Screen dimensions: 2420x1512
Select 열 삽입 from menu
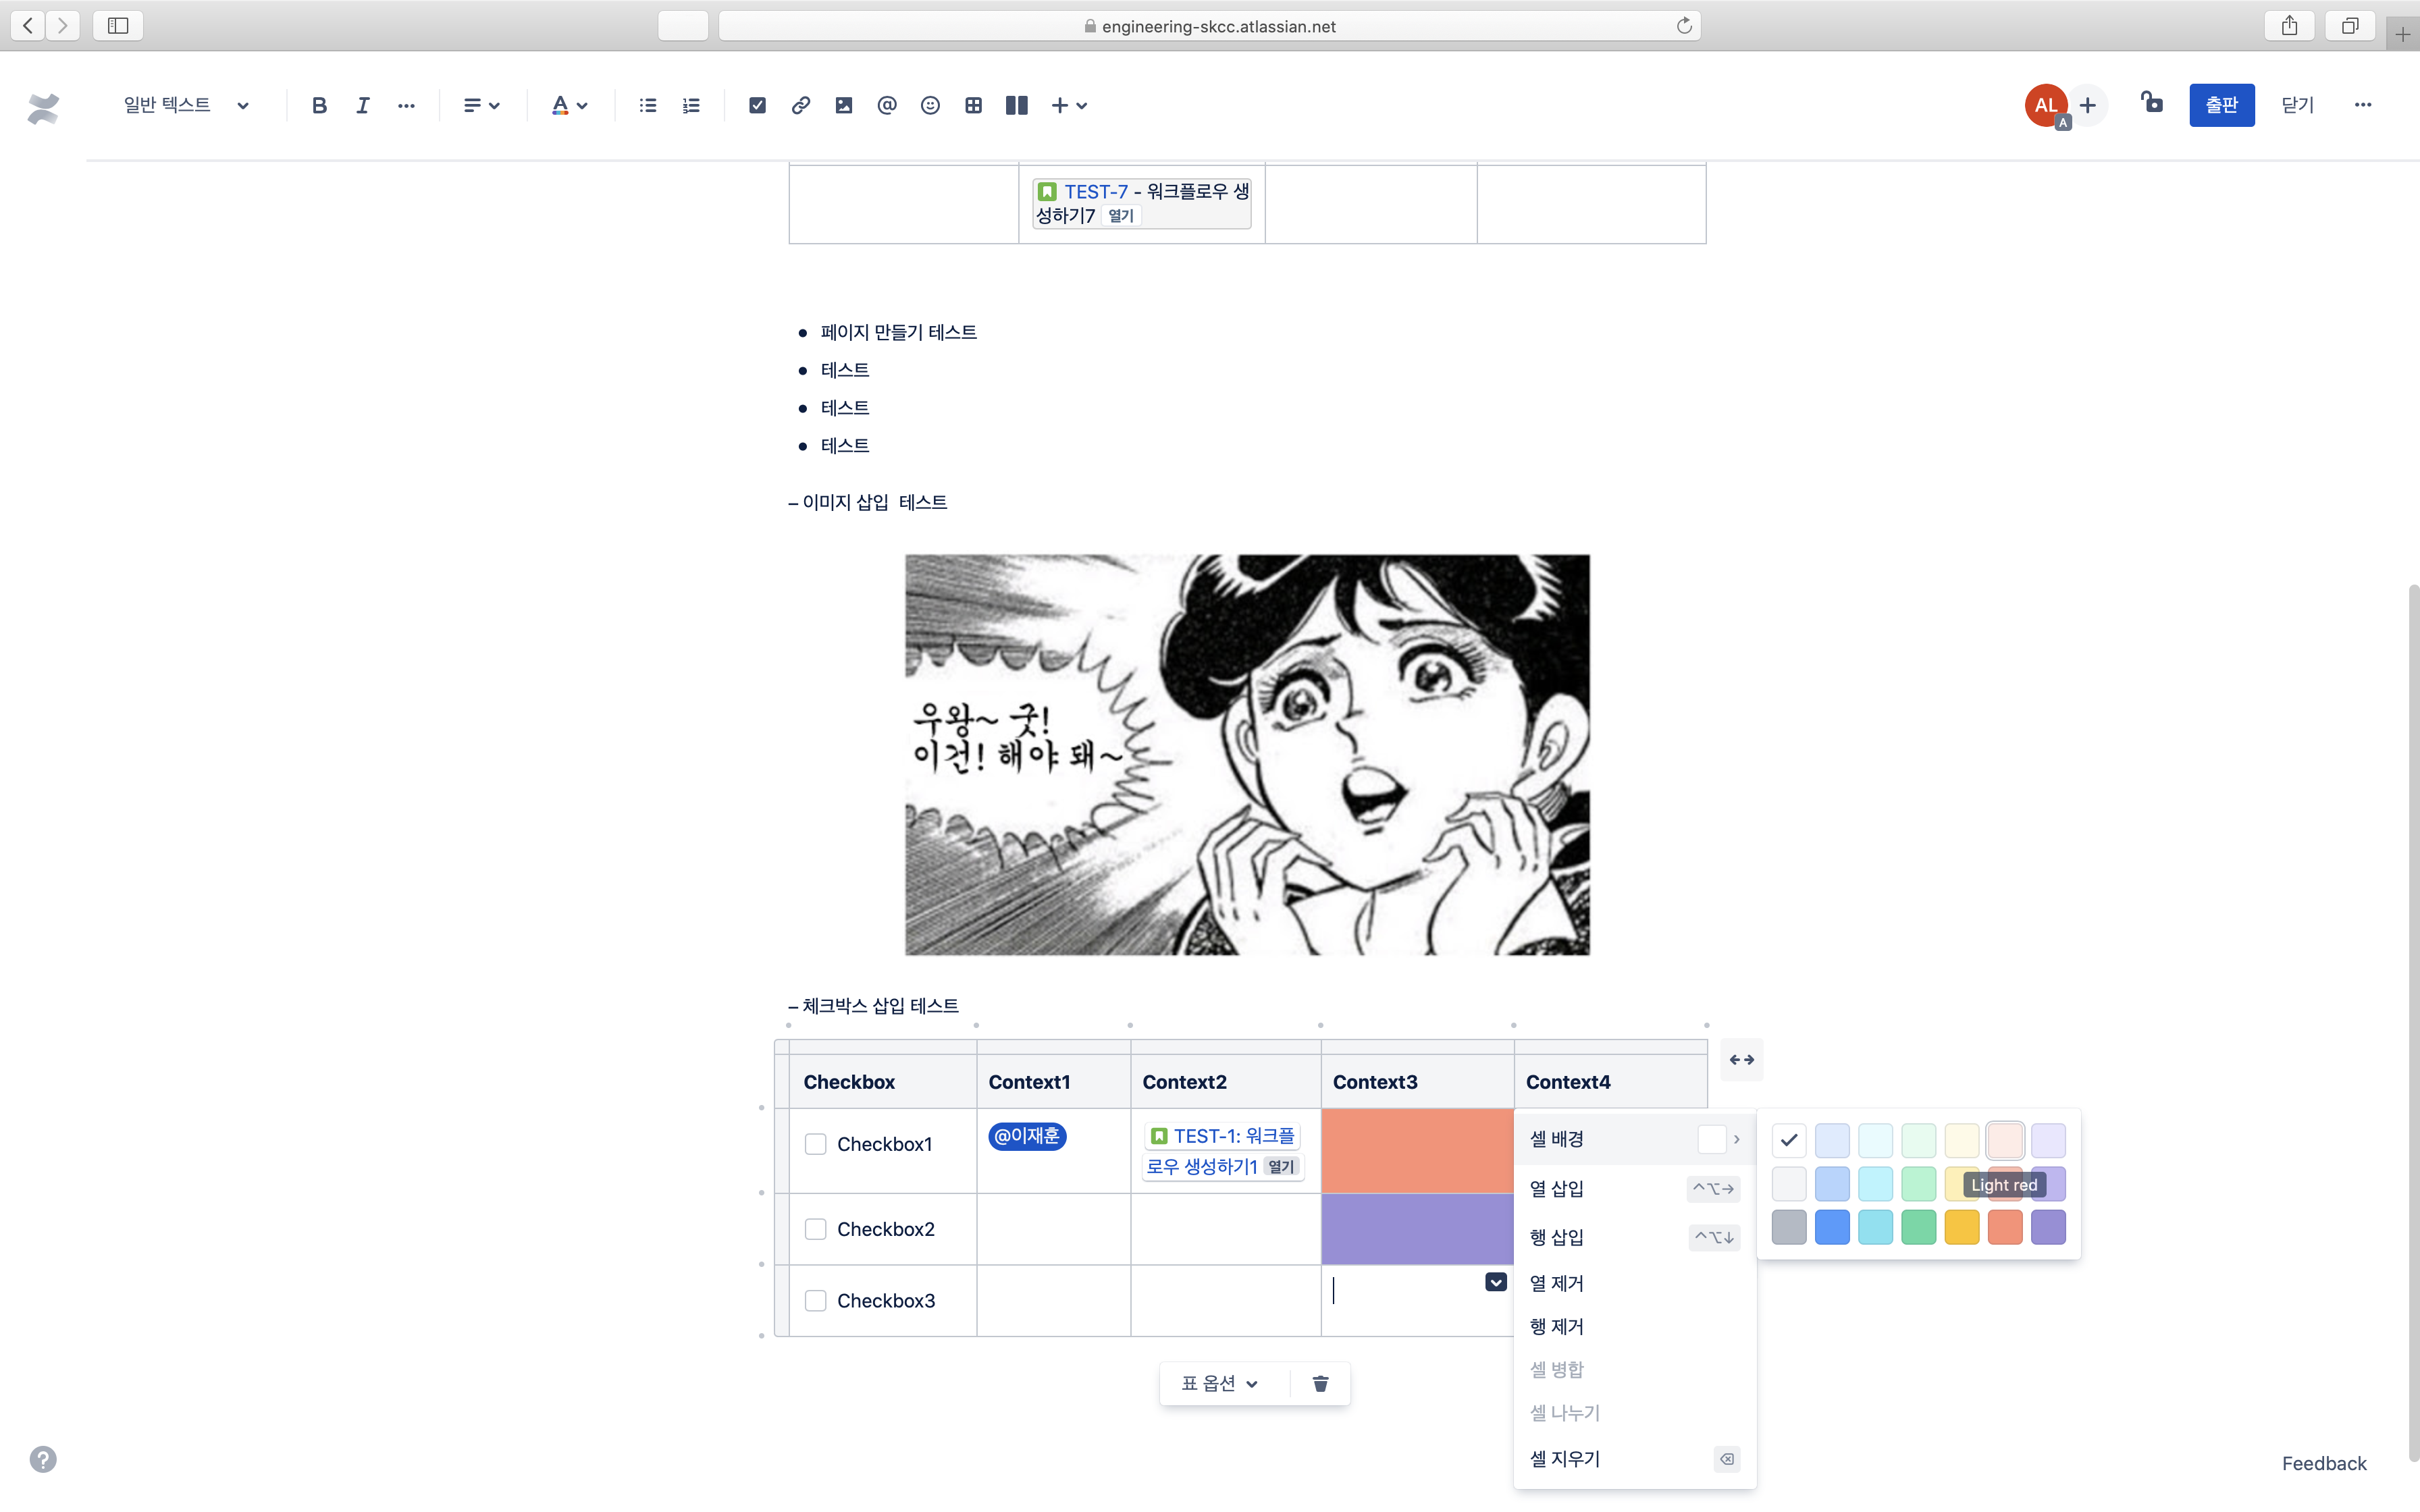[1635, 1189]
